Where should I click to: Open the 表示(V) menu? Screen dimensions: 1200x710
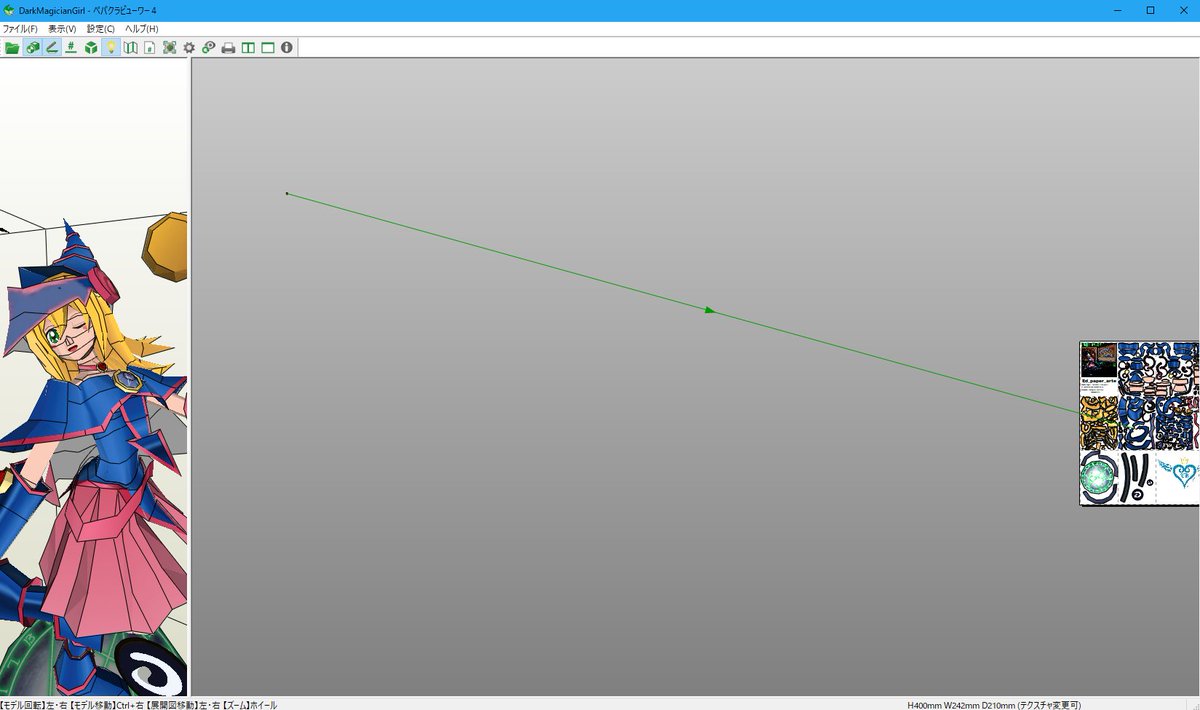[x=62, y=29]
